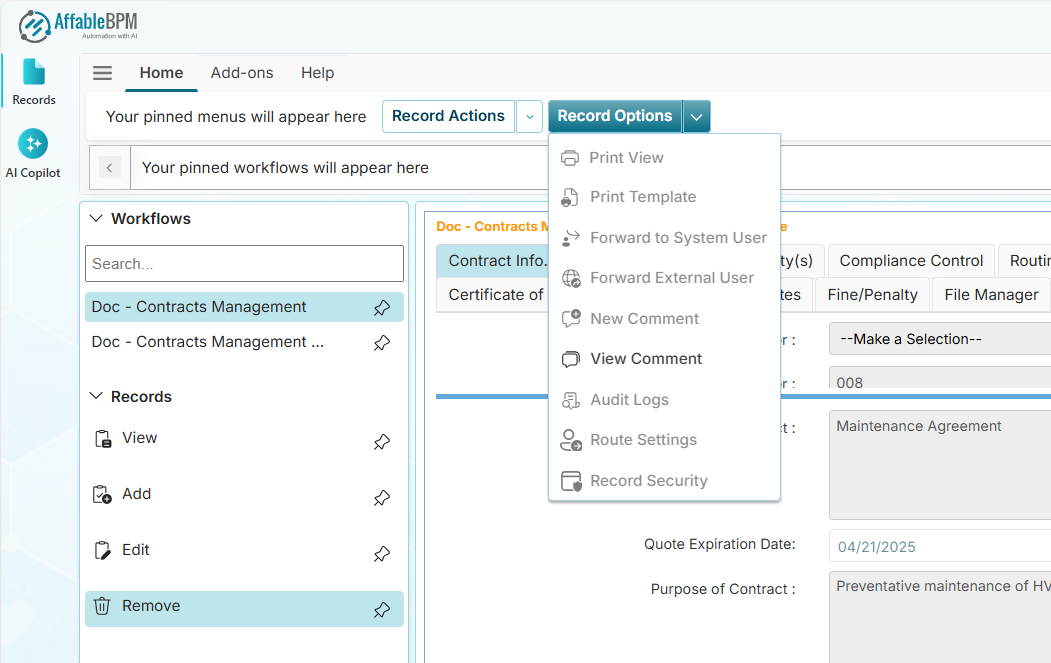This screenshot has width=1051, height=663.
Task: Click the Records sidebar icon
Action: [x=34, y=72]
